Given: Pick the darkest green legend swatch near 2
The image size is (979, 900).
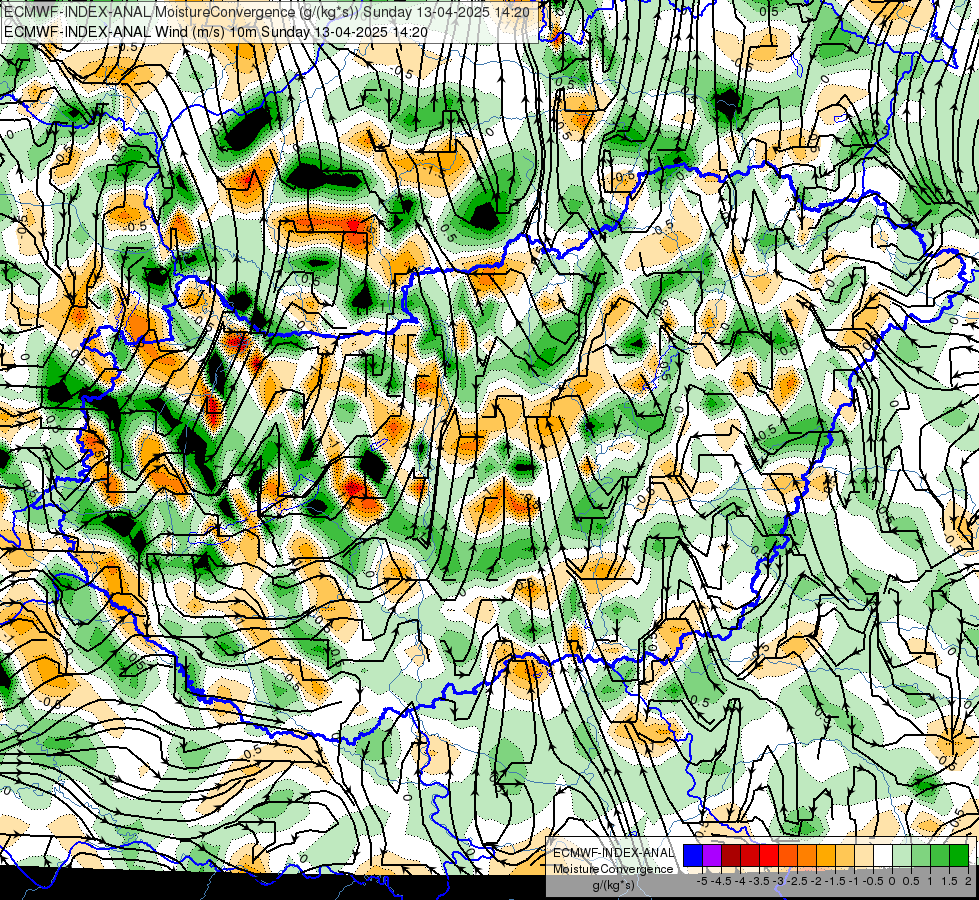Looking at the screenshot, I should [x=959, y=855].
